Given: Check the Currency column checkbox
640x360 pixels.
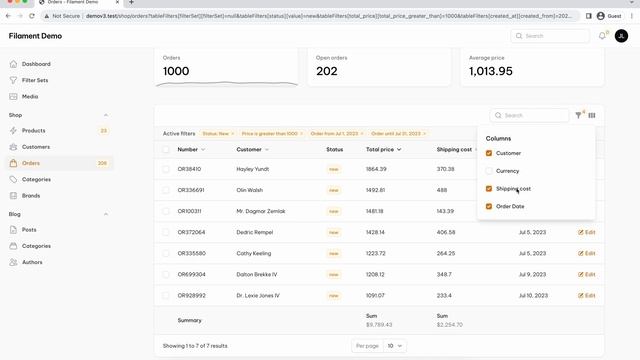Looking at the screenshot, I should pos(489,171).
